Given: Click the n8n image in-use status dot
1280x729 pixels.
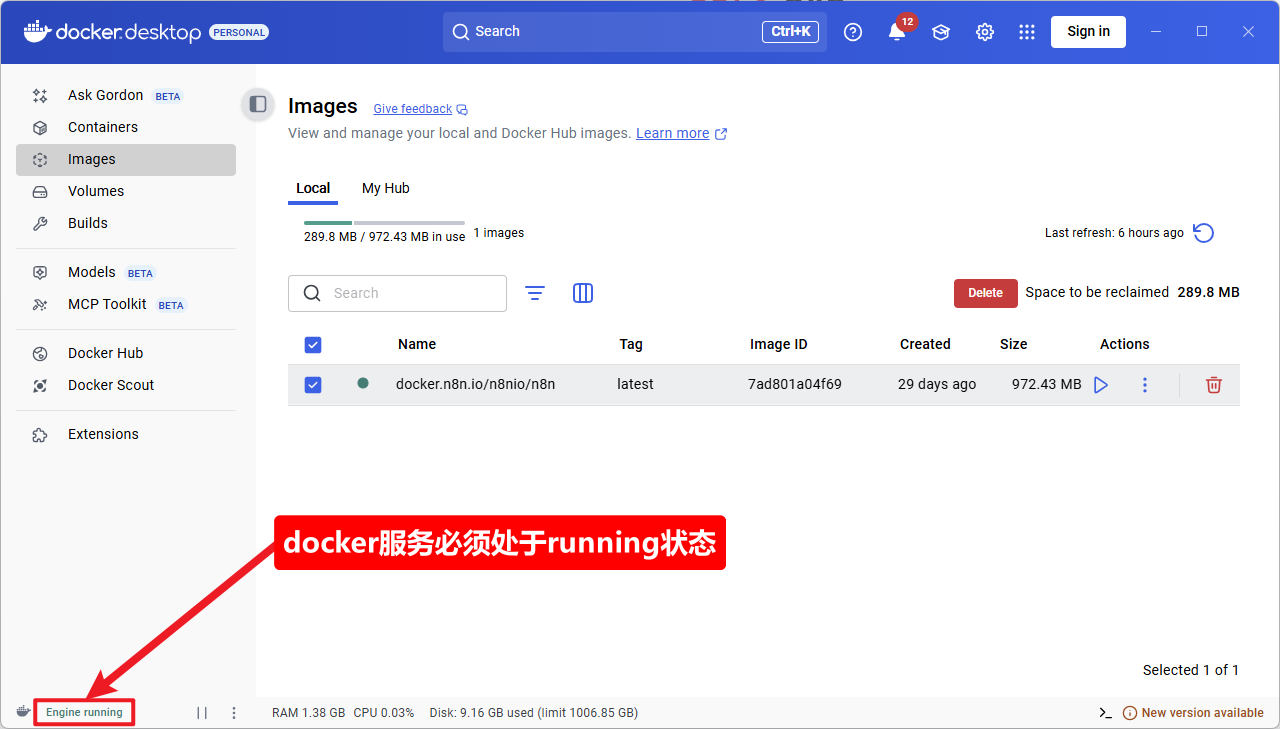Looking at the screenshot, I should pos(363,383).
